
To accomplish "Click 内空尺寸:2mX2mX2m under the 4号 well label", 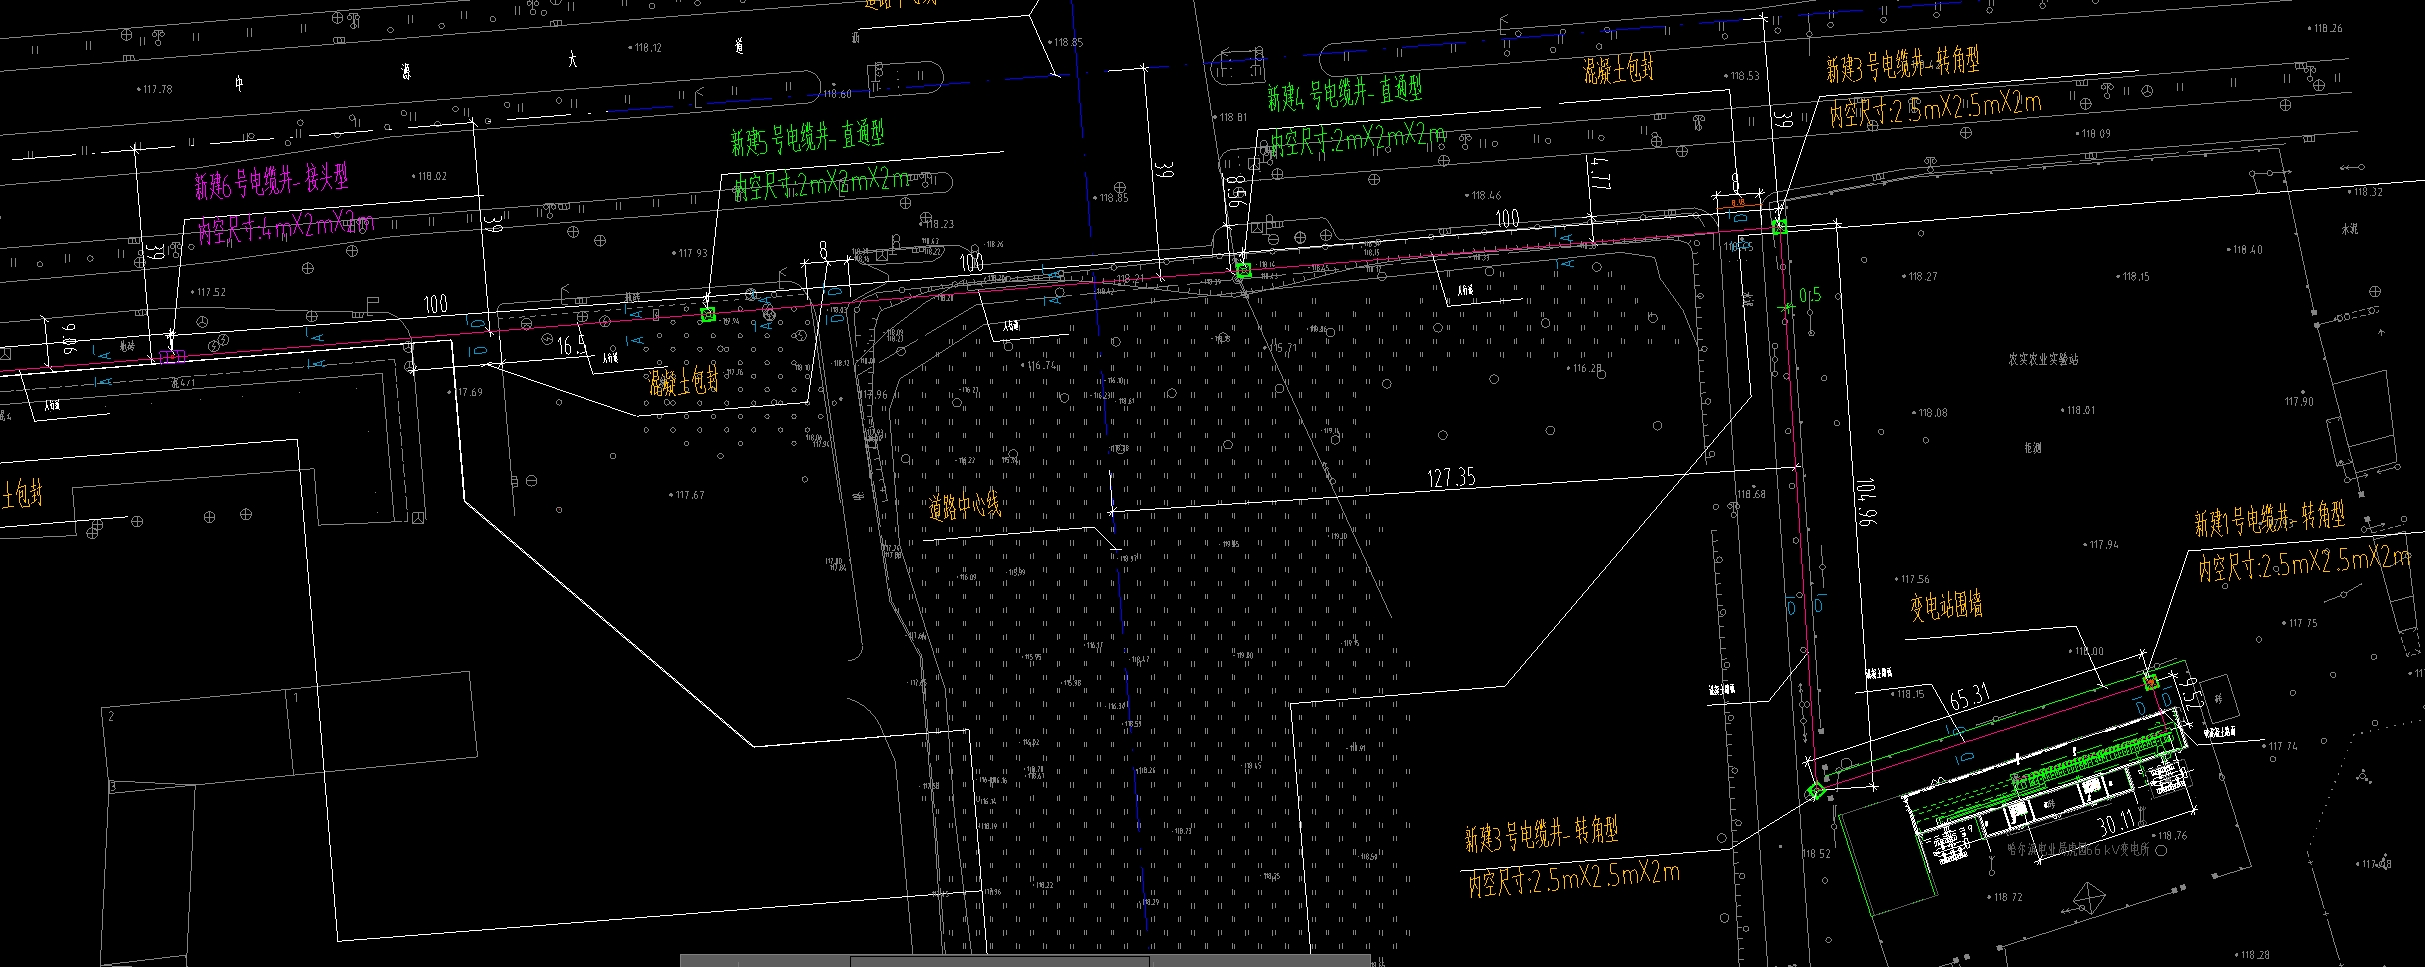I will click(1358, 140).
